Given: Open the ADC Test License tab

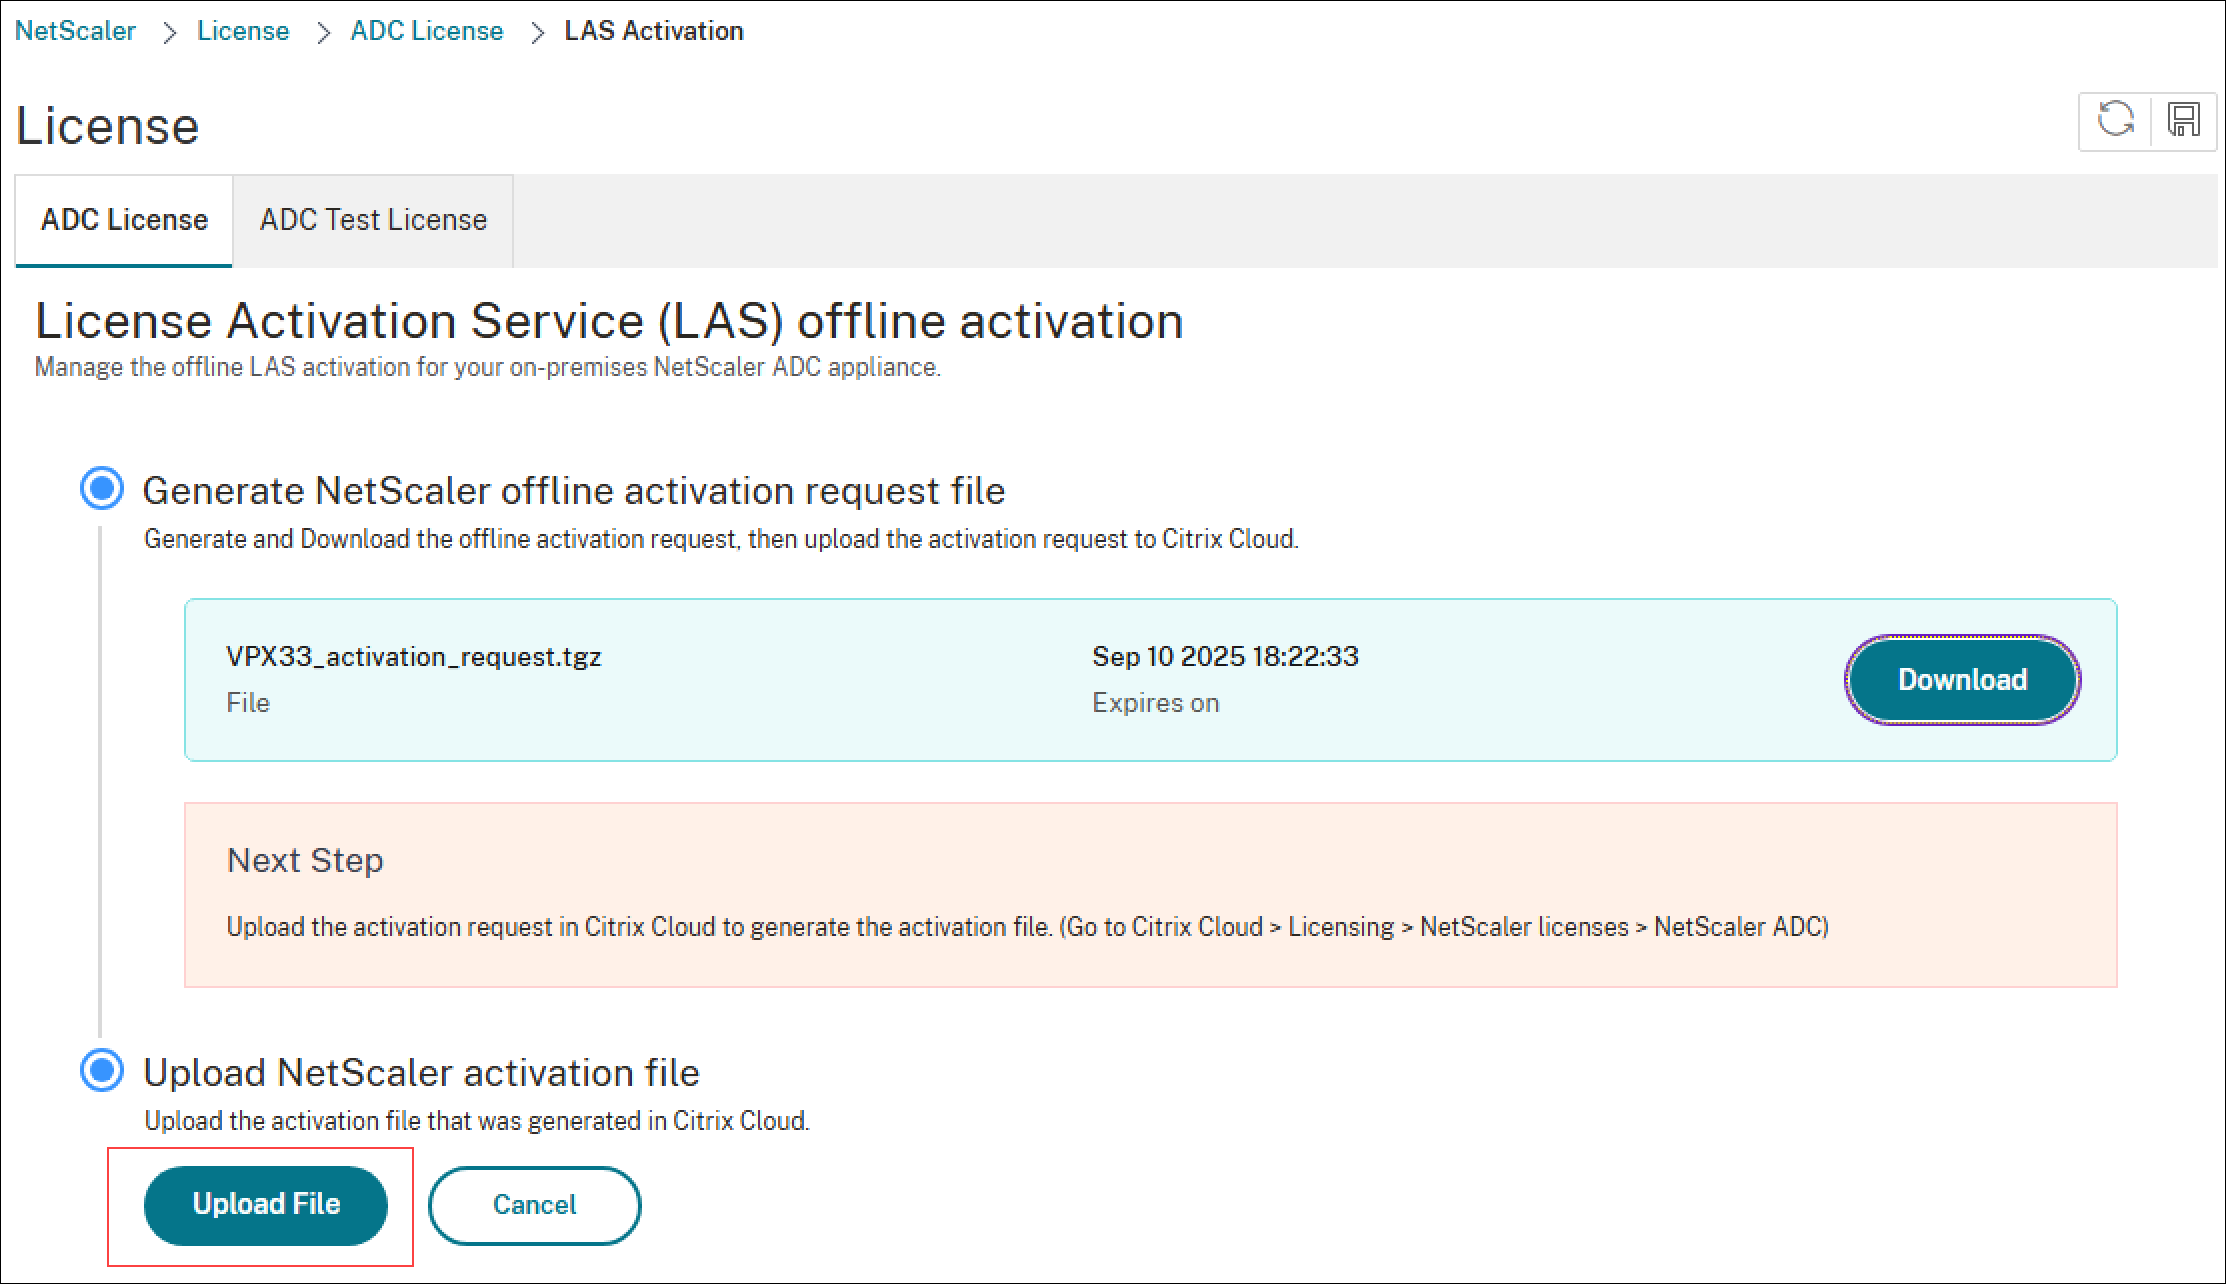Looking at the screenshot, I should [x=373, y=220].
